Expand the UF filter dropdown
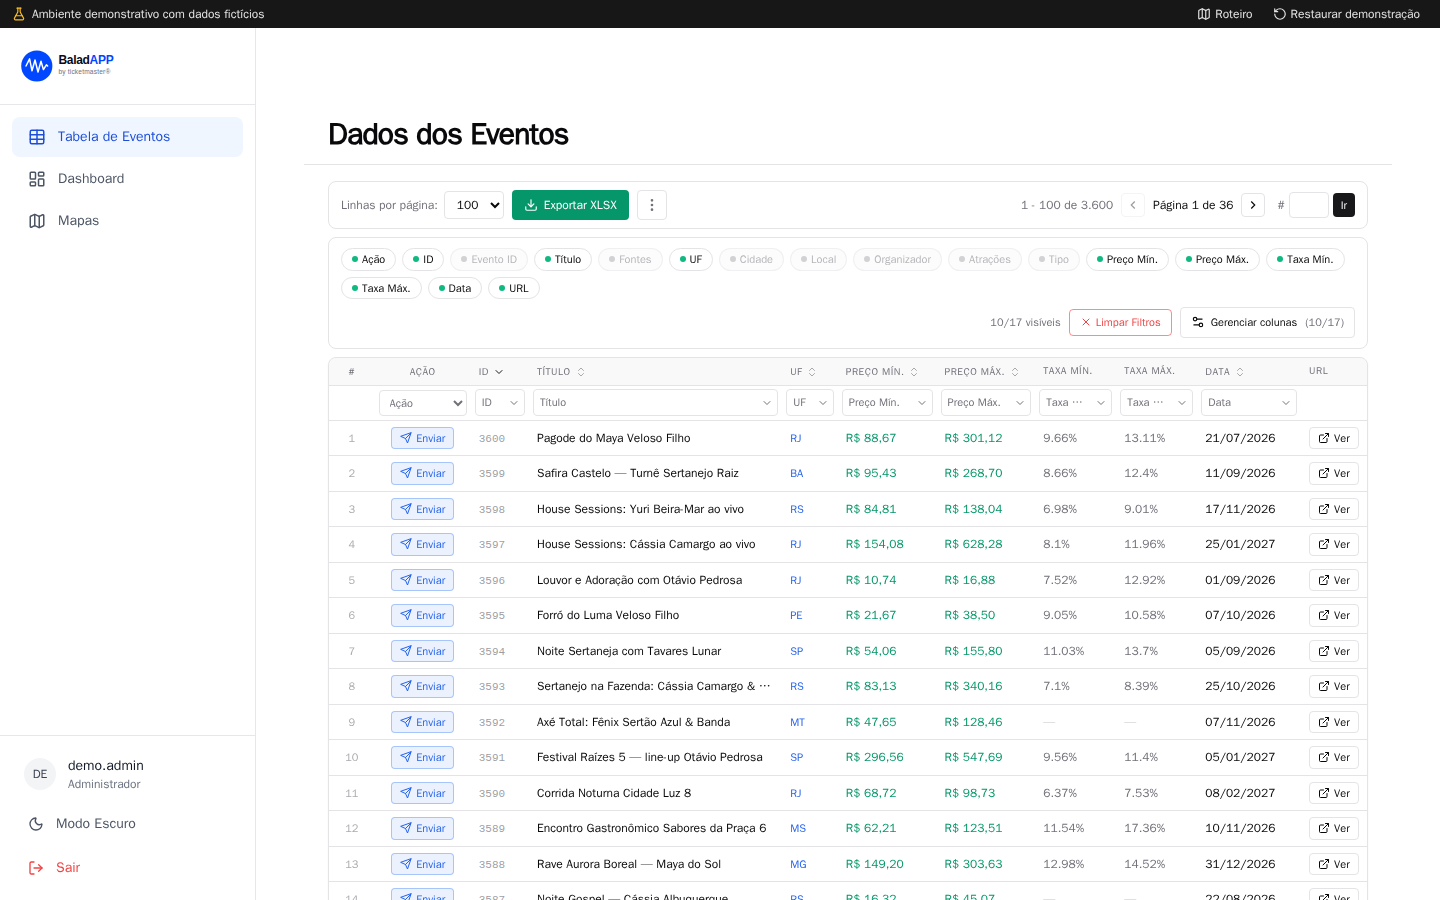1440x900 pixels. tap(810, 403)
